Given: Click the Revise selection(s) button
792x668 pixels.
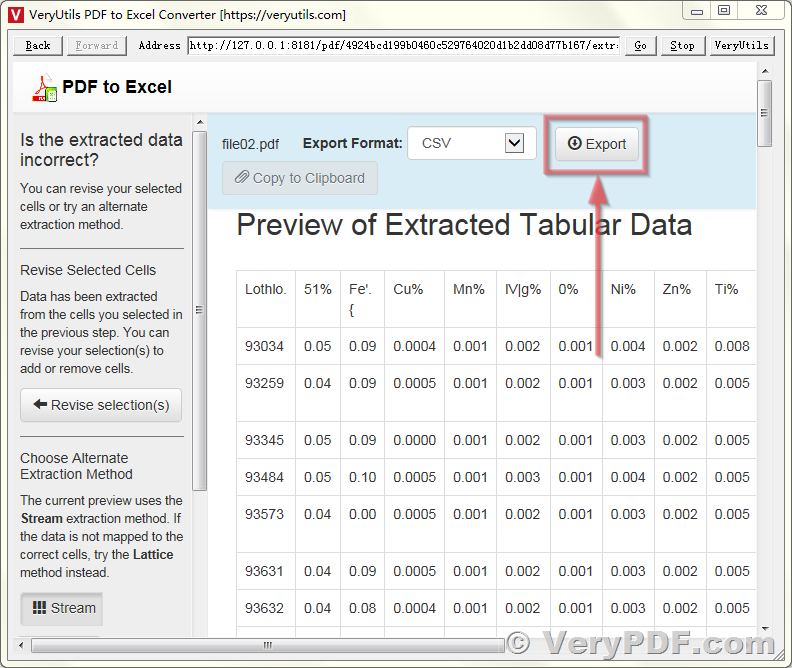Looking at the screenshot, I should tap(101, 405).
